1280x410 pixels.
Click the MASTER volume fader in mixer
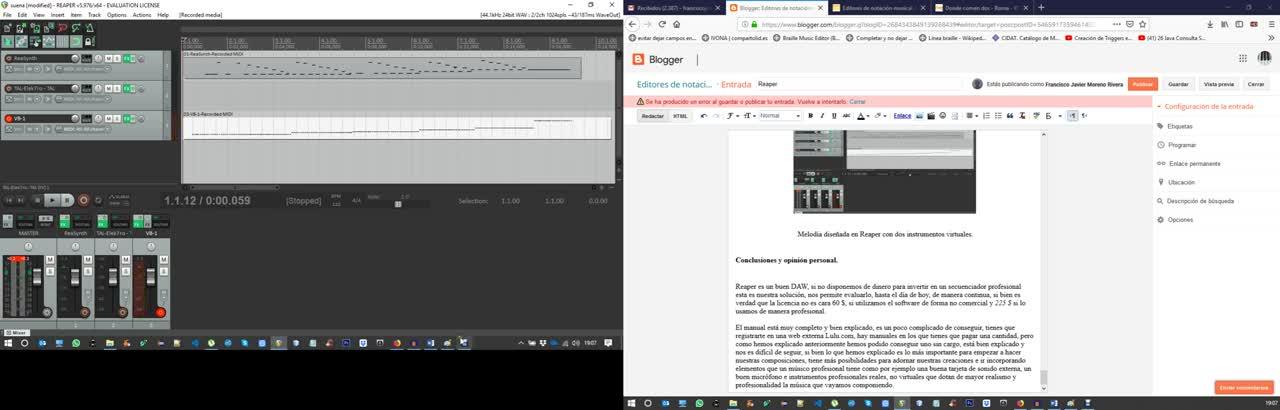[38, 277]
